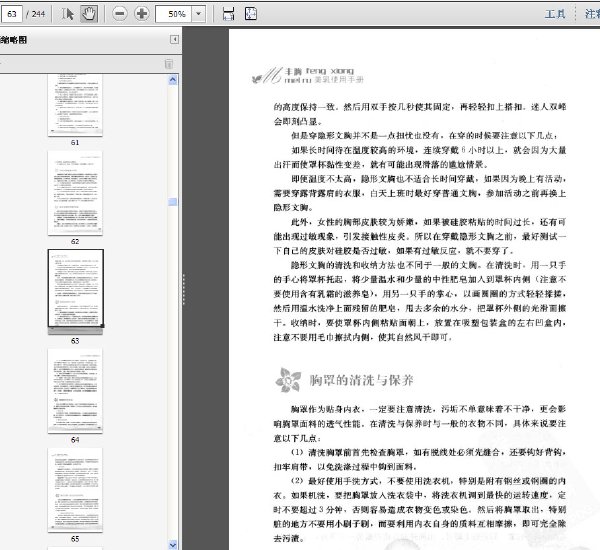Click the heading 胸罩的清洗与保养
This screenshot has height=550, width=600.
361,380
